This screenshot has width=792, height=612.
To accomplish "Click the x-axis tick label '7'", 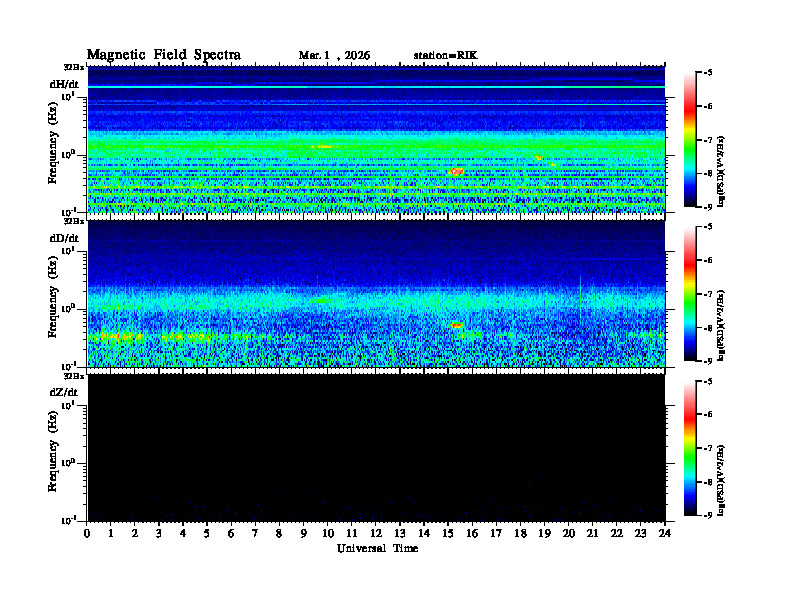I will [x=255, y=534].
